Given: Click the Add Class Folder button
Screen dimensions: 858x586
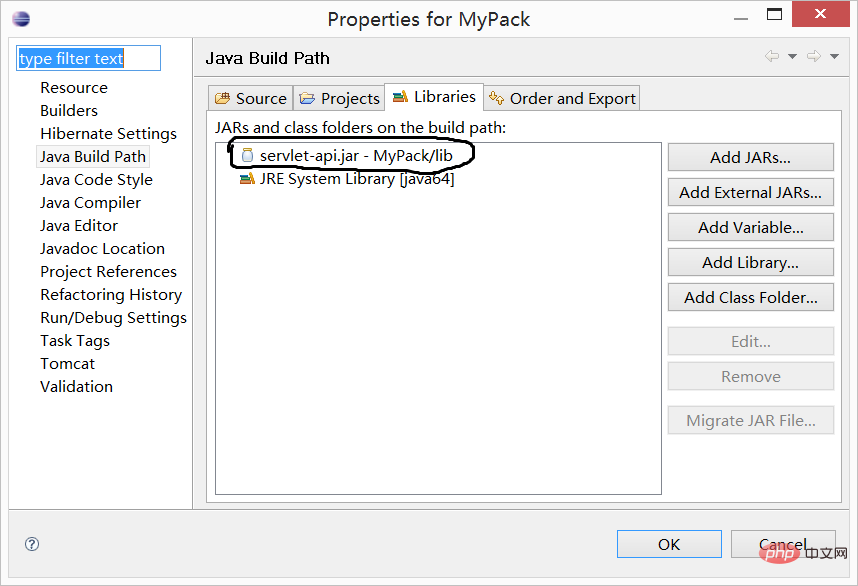Looking at the screenshot, I should point(750,297).
